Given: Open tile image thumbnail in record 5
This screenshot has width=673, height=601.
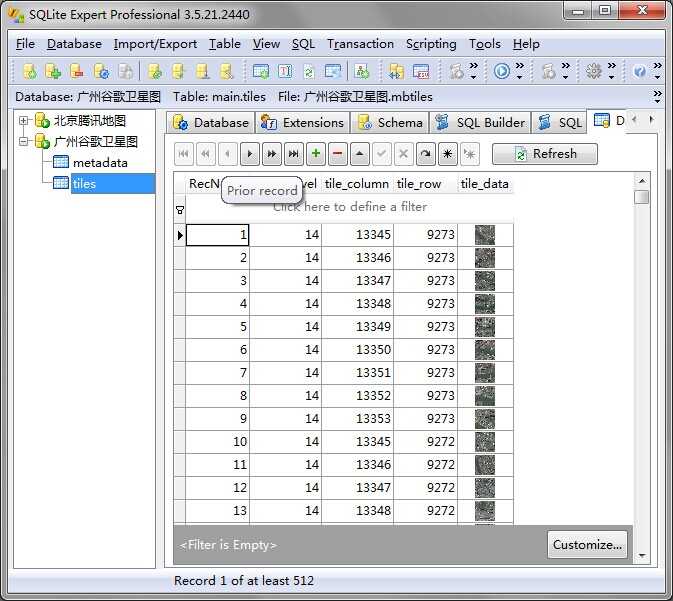Looking at the screenshot, I should click(485, 327).
